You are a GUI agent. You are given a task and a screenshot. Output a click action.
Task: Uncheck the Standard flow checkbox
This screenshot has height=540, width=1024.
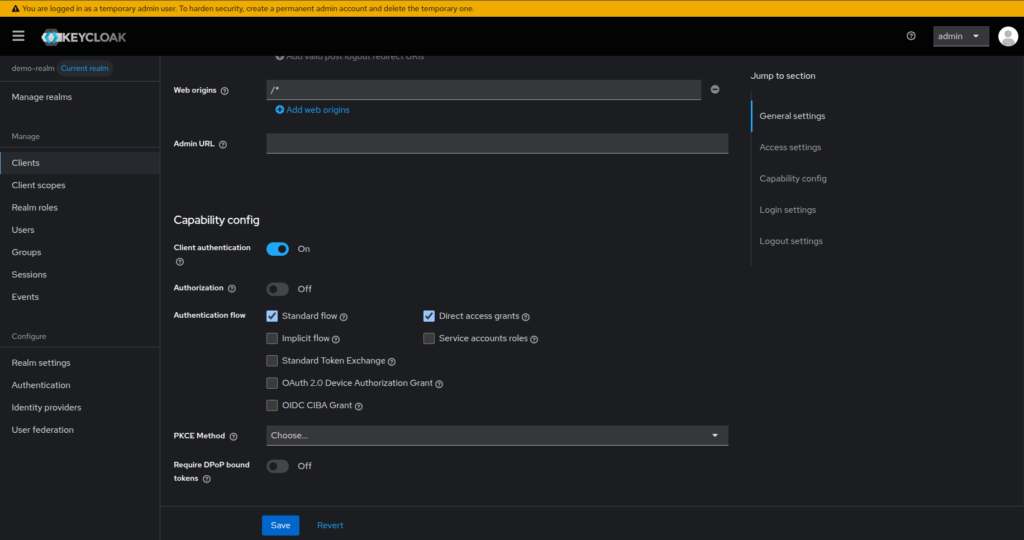(272, 316)
